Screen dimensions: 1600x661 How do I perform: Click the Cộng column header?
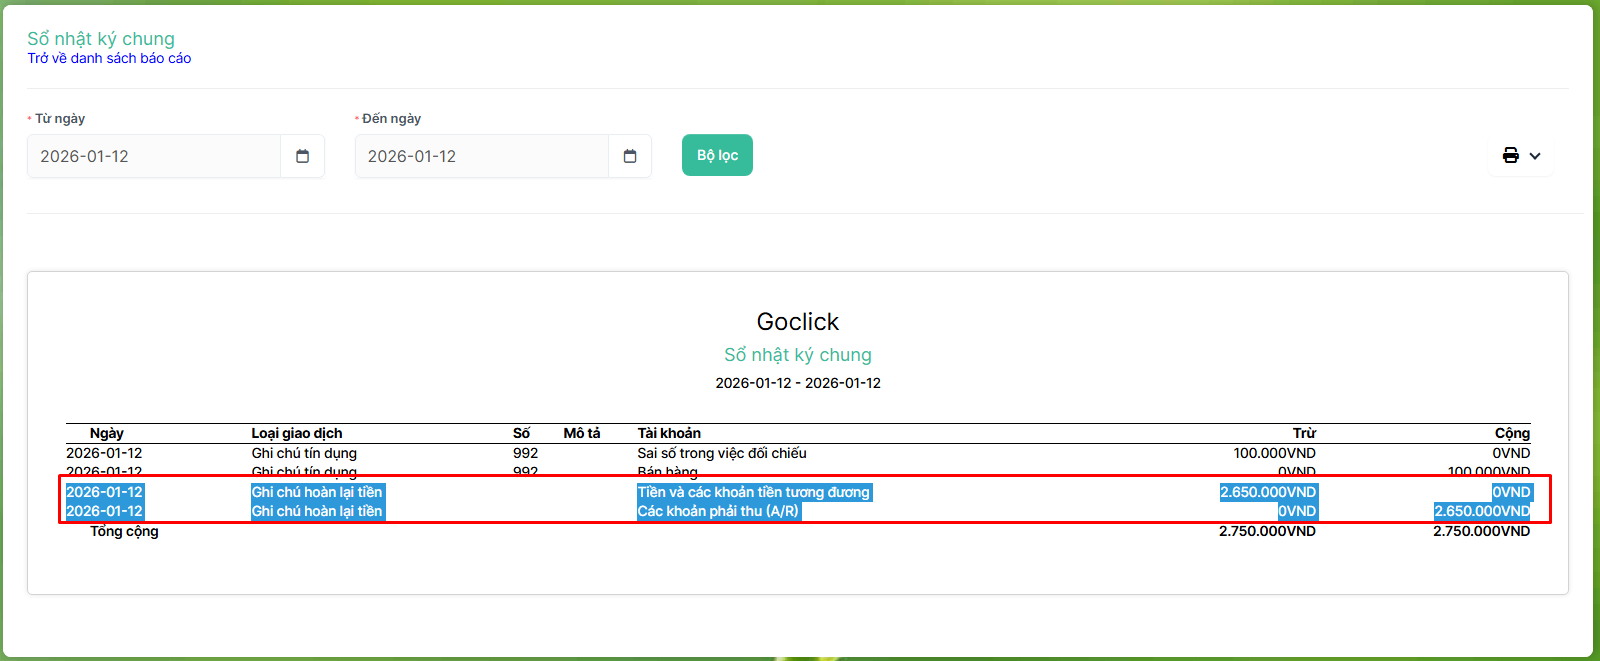pos(1512,433)
